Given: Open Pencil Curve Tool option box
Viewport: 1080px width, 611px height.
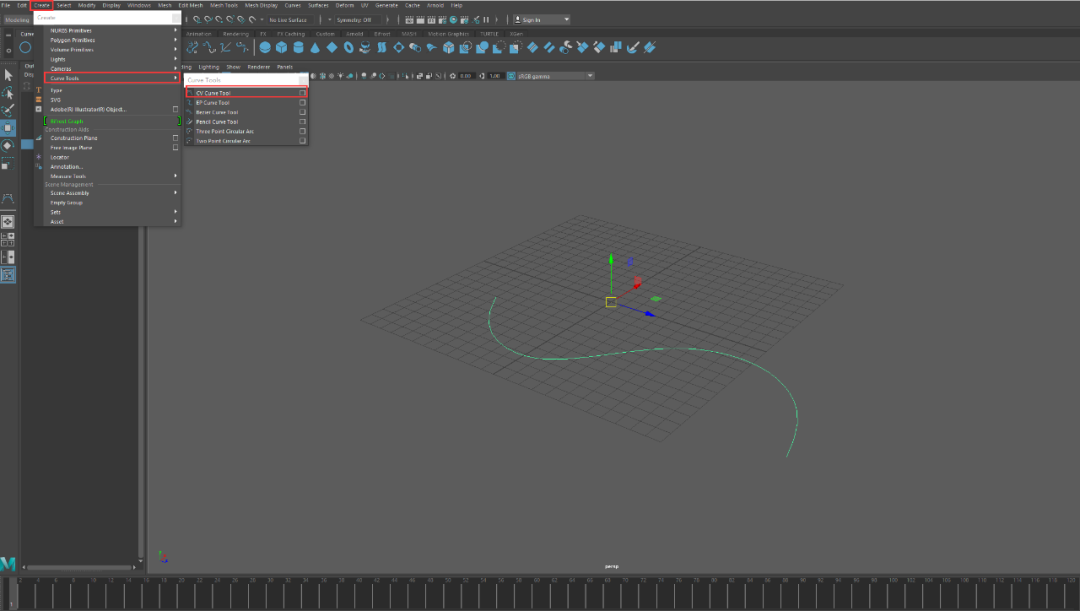Looking at the screenshot, I should click(x=302, y=122).
